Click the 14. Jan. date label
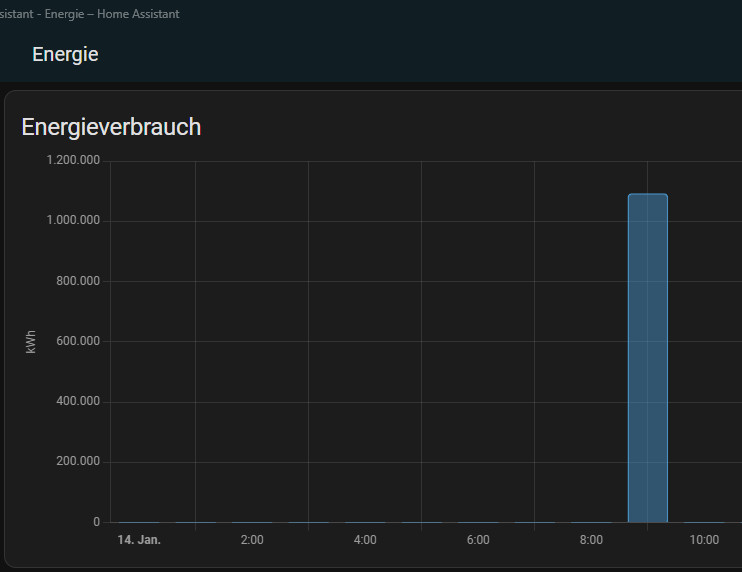 tap(139, 540)
